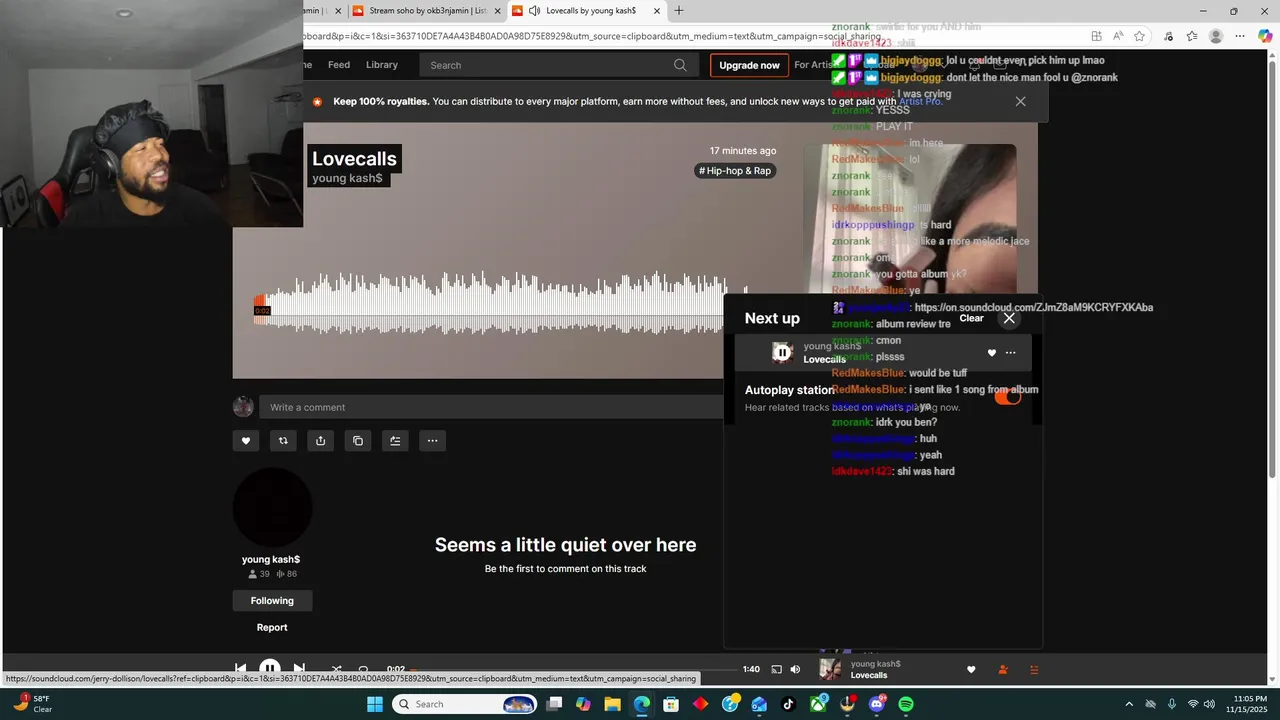Image resolution: width=1280 pixels, height=720 pixels.
Task: Click the Windows taskbar search box
Action: coord(465,704)
